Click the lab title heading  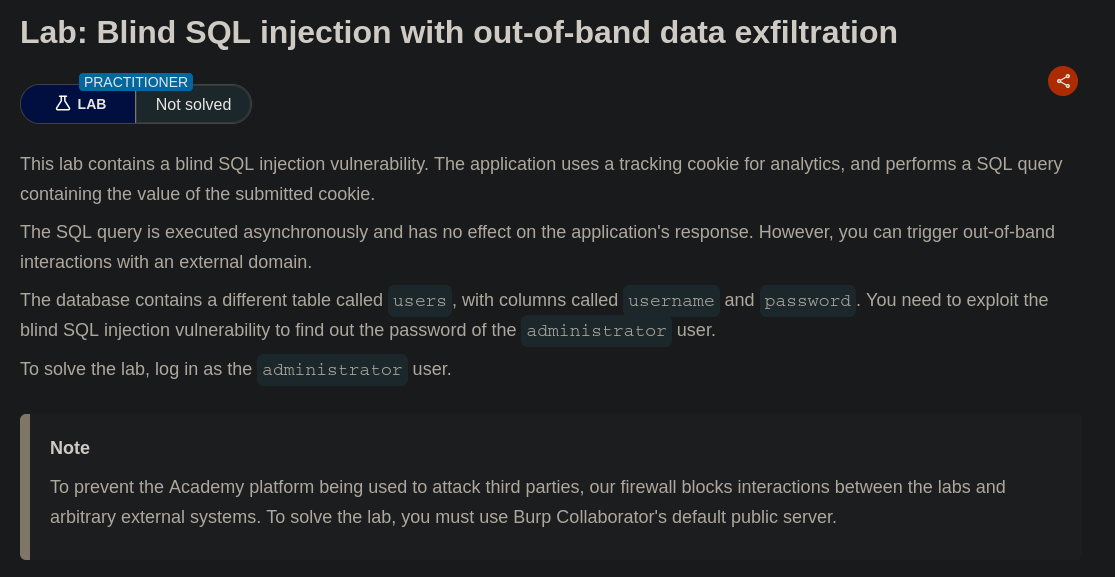tap(458, 32)
